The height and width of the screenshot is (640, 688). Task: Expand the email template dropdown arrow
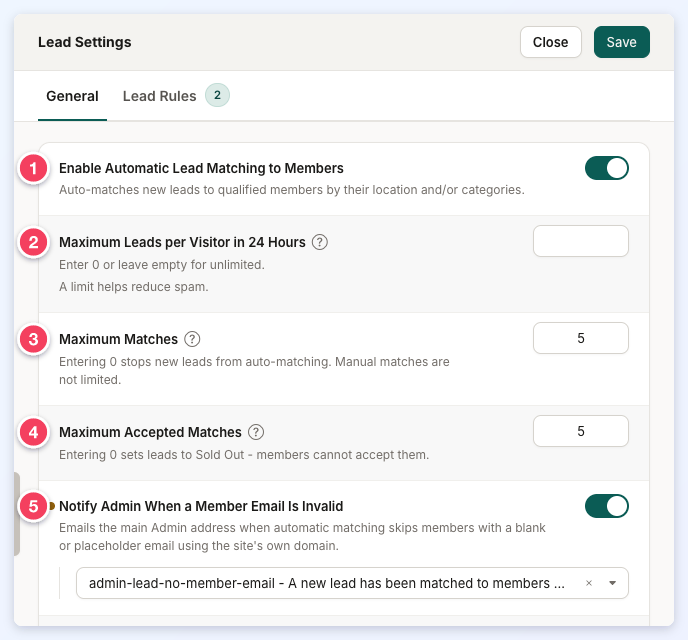(x=613, y=583)
